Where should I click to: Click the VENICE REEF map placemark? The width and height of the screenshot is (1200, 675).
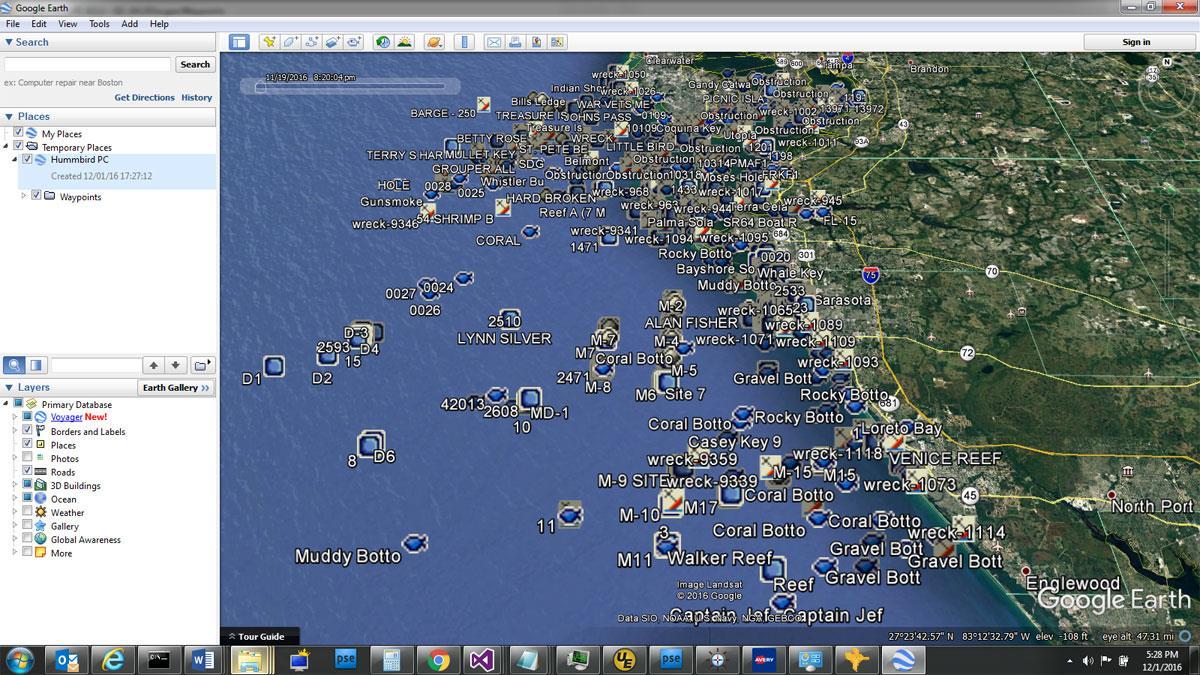point(944,458)
